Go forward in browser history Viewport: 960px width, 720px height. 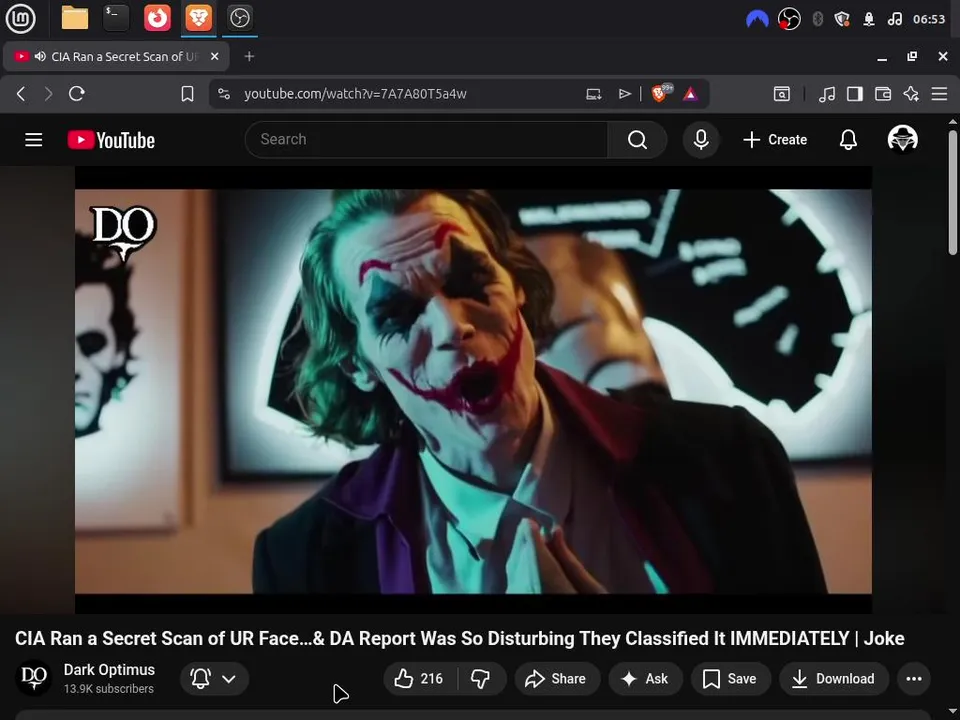tap(48, 94)
